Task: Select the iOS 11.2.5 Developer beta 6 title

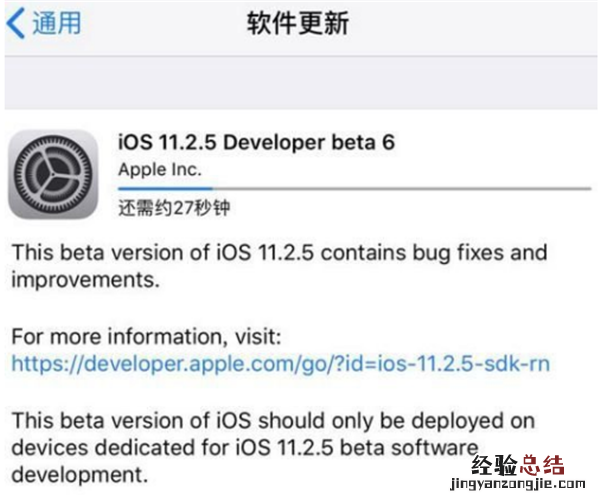Action: click(256, 142)
